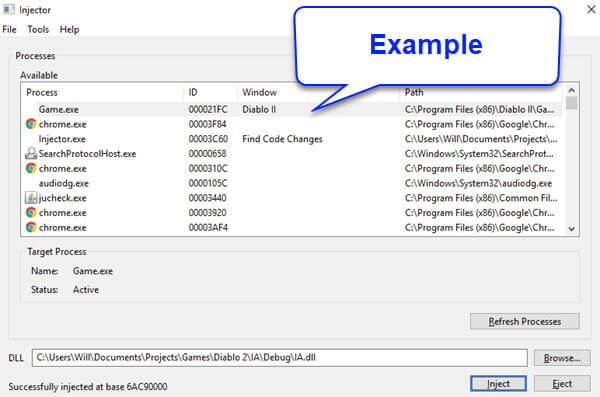
Task: Click process ID 00003AF4
Action: pos(208,227)
